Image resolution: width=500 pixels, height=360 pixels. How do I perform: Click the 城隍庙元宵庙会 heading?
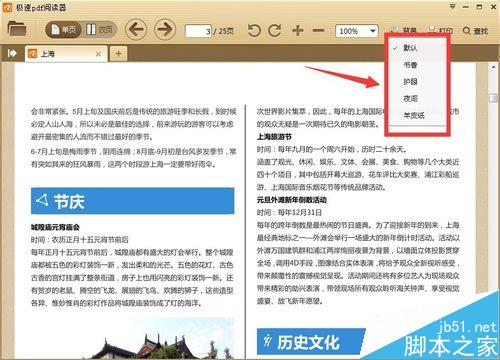click(x=55, y=227)
